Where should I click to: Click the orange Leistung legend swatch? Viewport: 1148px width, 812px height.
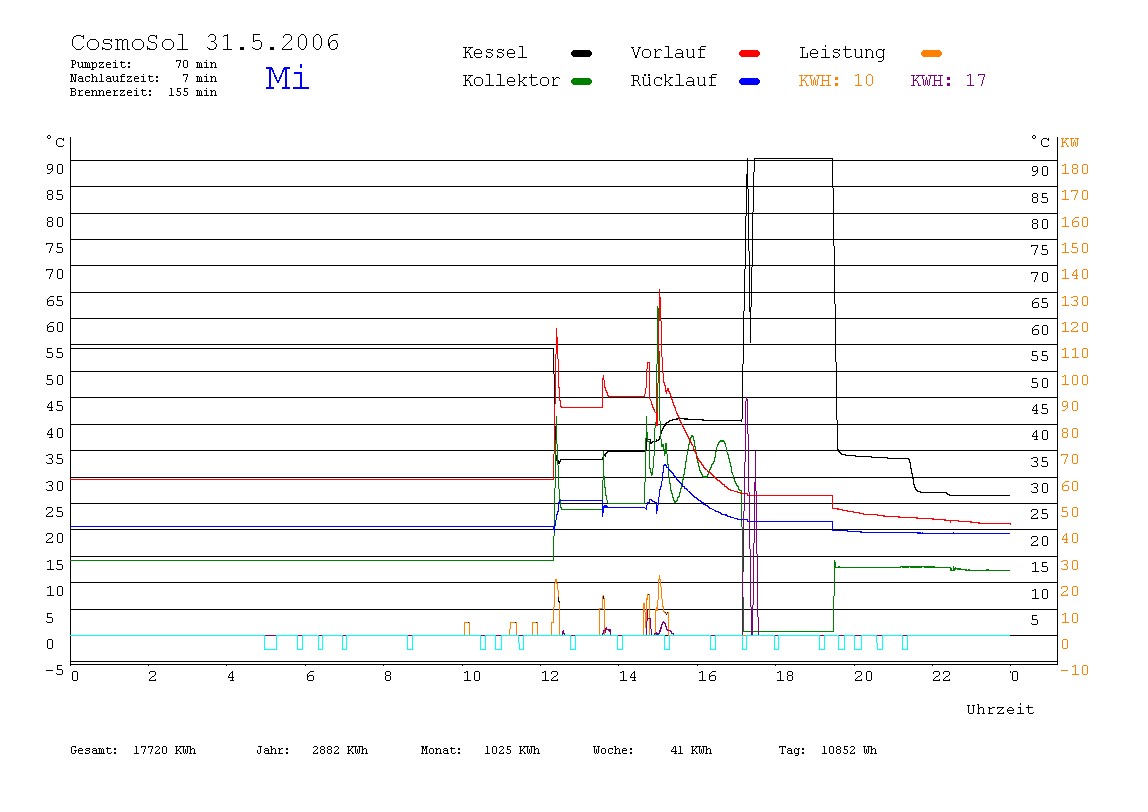tap(931, 53)
